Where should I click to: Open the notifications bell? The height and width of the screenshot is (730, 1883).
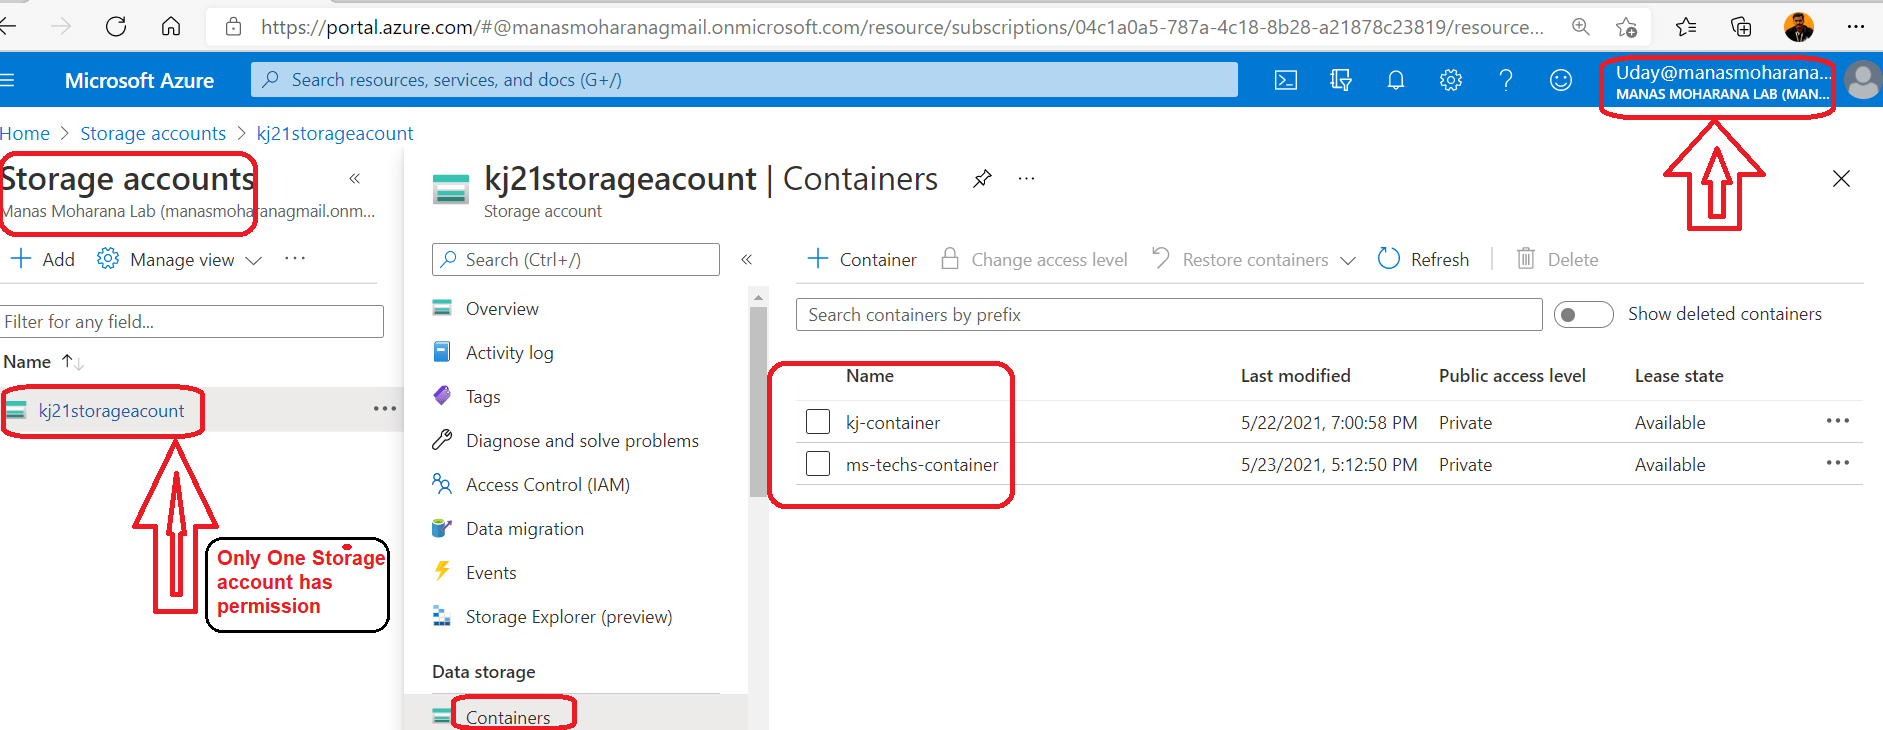click(x=1396, y=80)
